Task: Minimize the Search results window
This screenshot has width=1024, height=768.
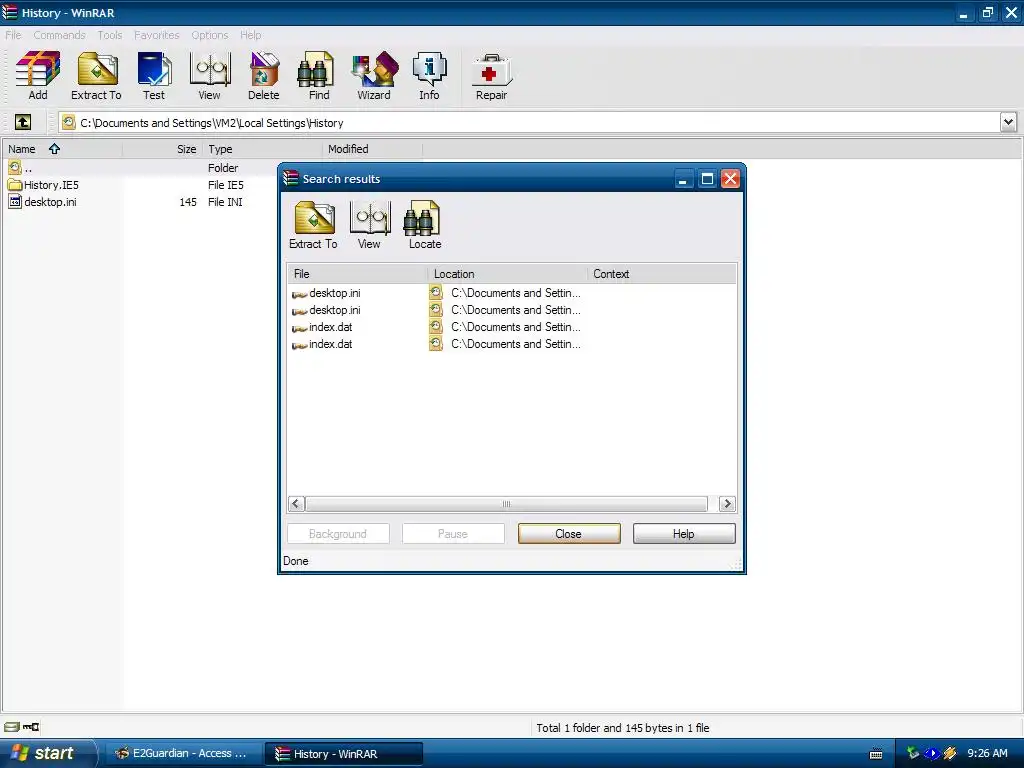Action: [683, 178]
